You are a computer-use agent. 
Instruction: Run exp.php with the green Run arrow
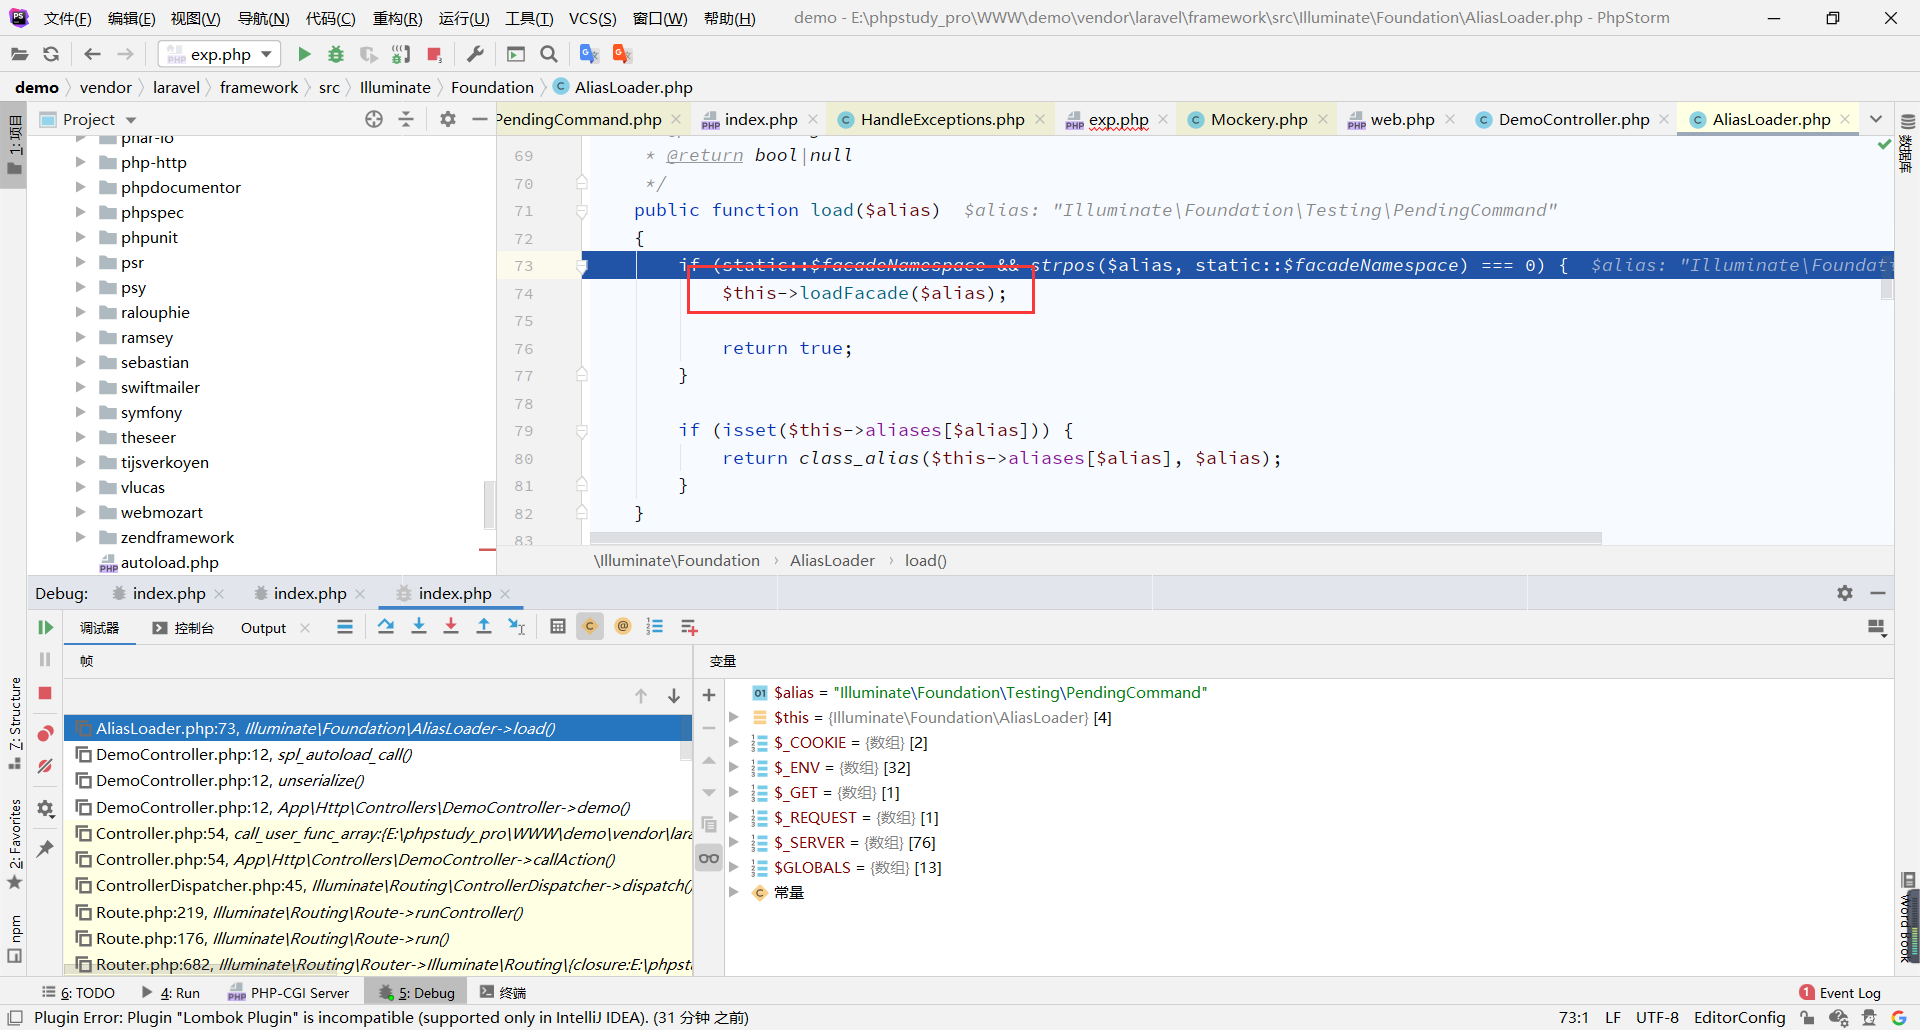point(305,54)
